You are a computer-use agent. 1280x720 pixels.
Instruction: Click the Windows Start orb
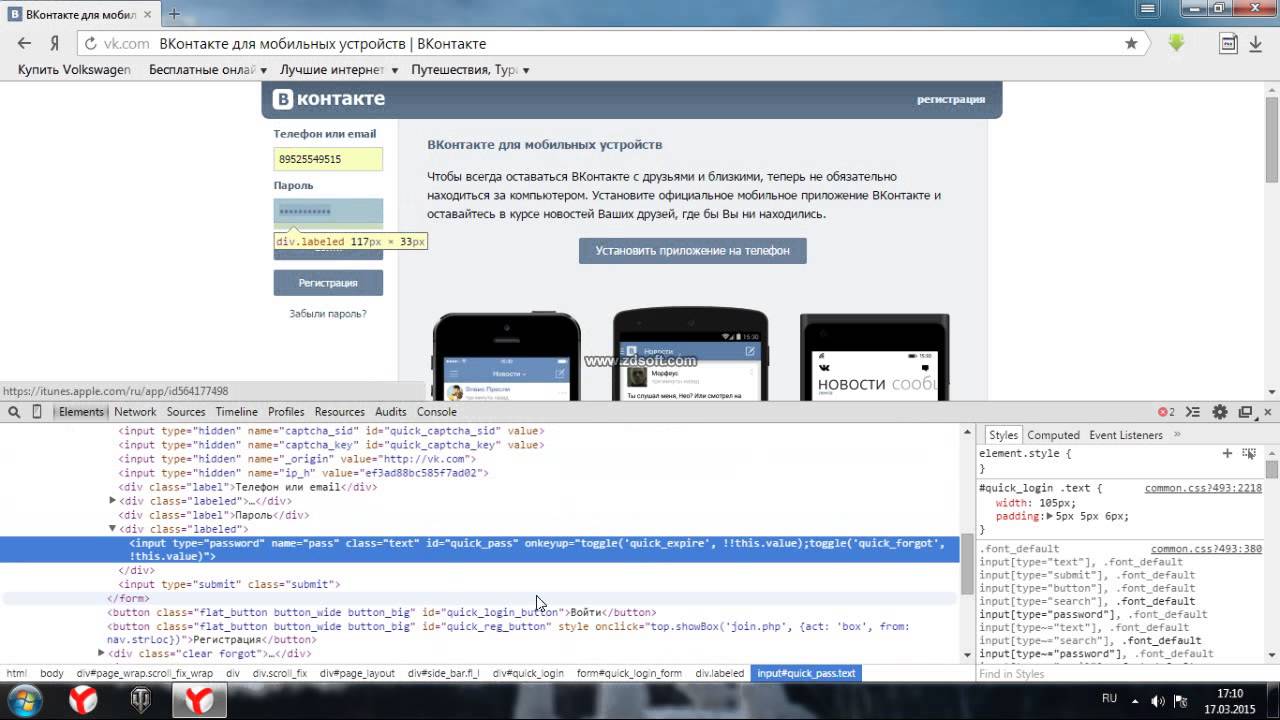23,699
